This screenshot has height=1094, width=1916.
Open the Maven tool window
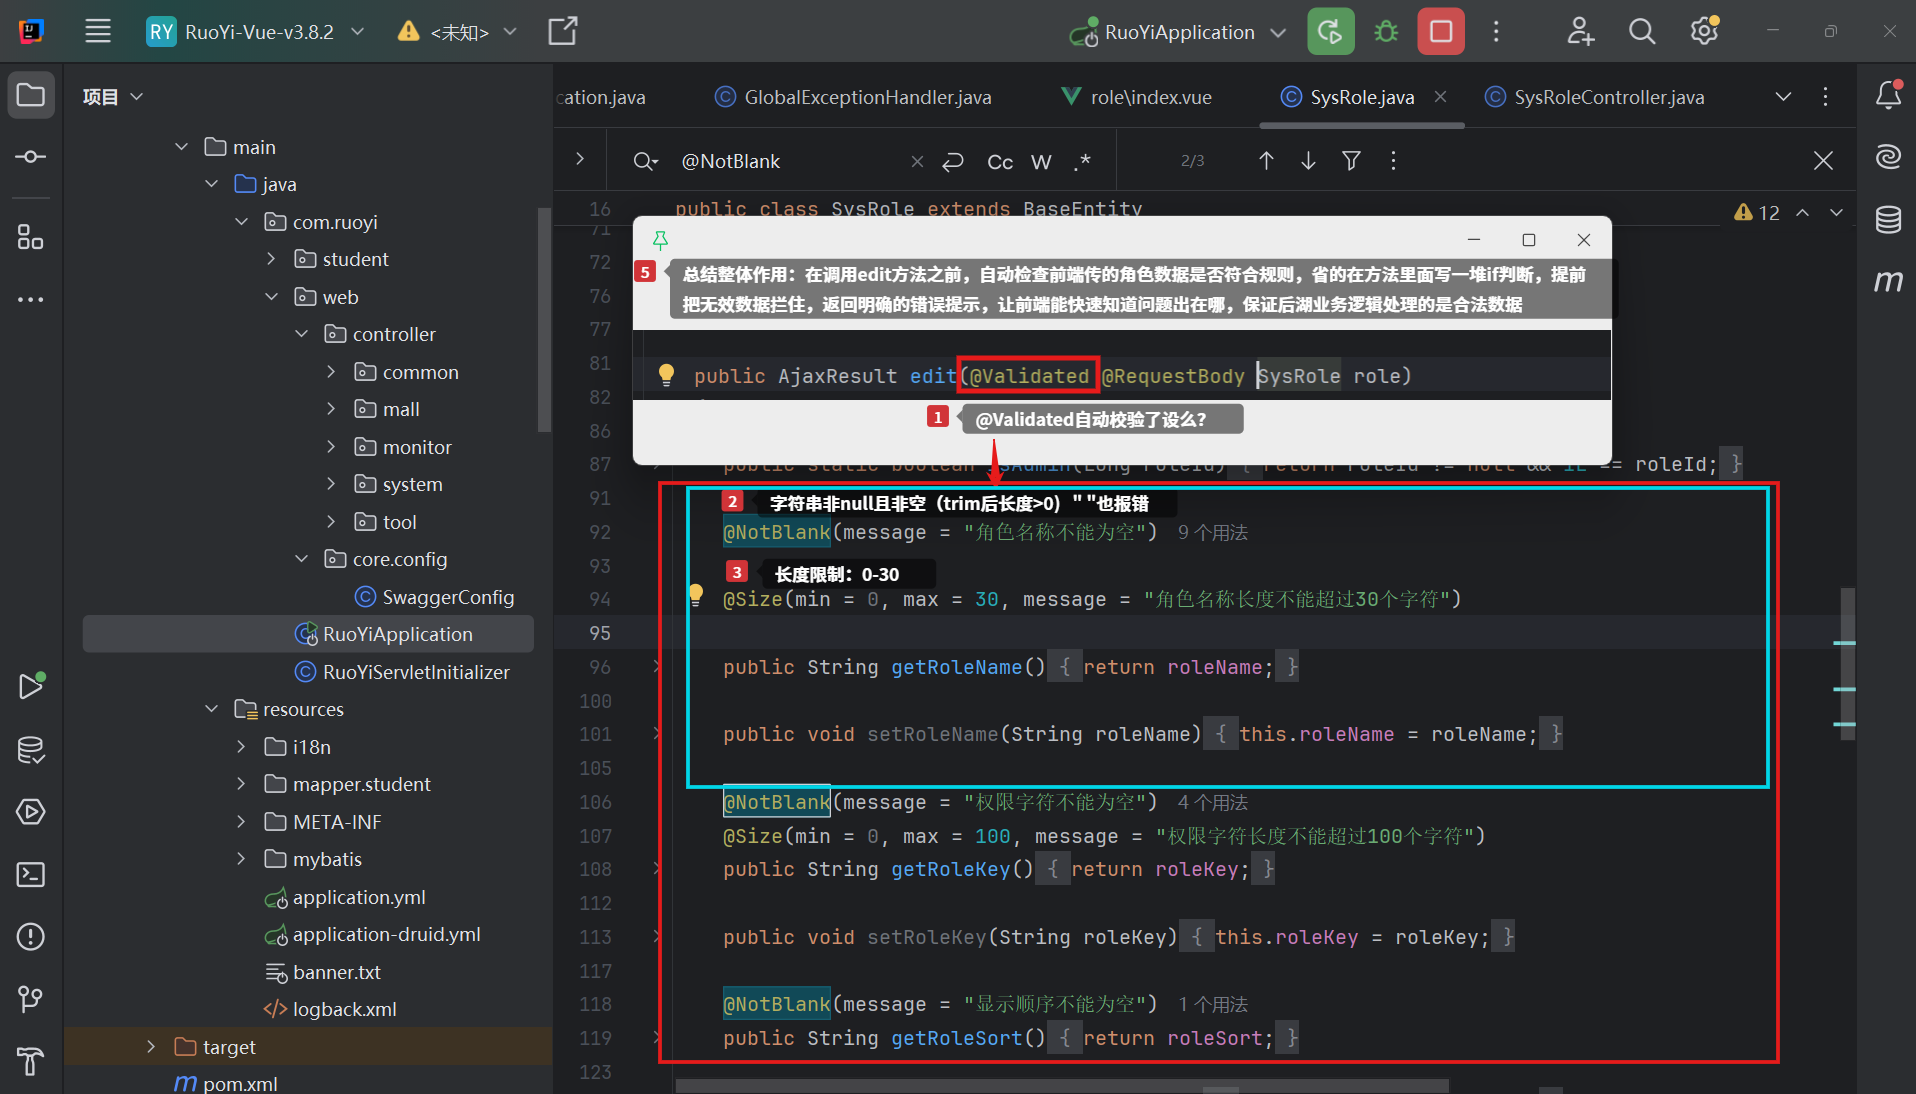pyautogui.click(x=1888, y=281)
